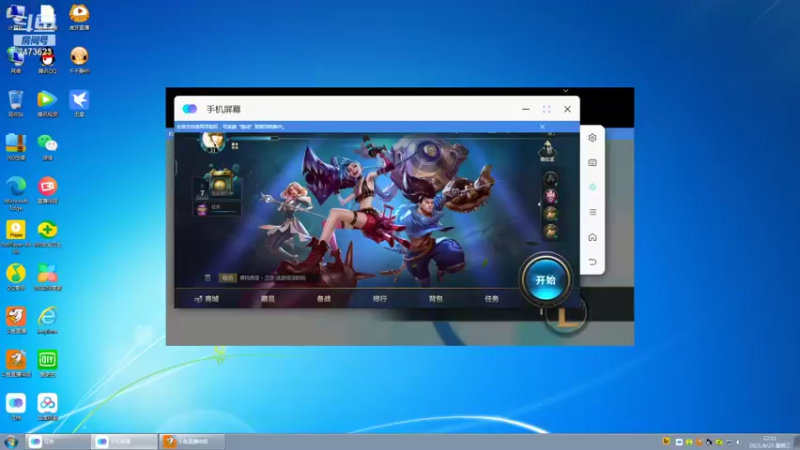
Task: Open the chat list icon near 综合
Action: pyautogui.click(x=208, y=278)
